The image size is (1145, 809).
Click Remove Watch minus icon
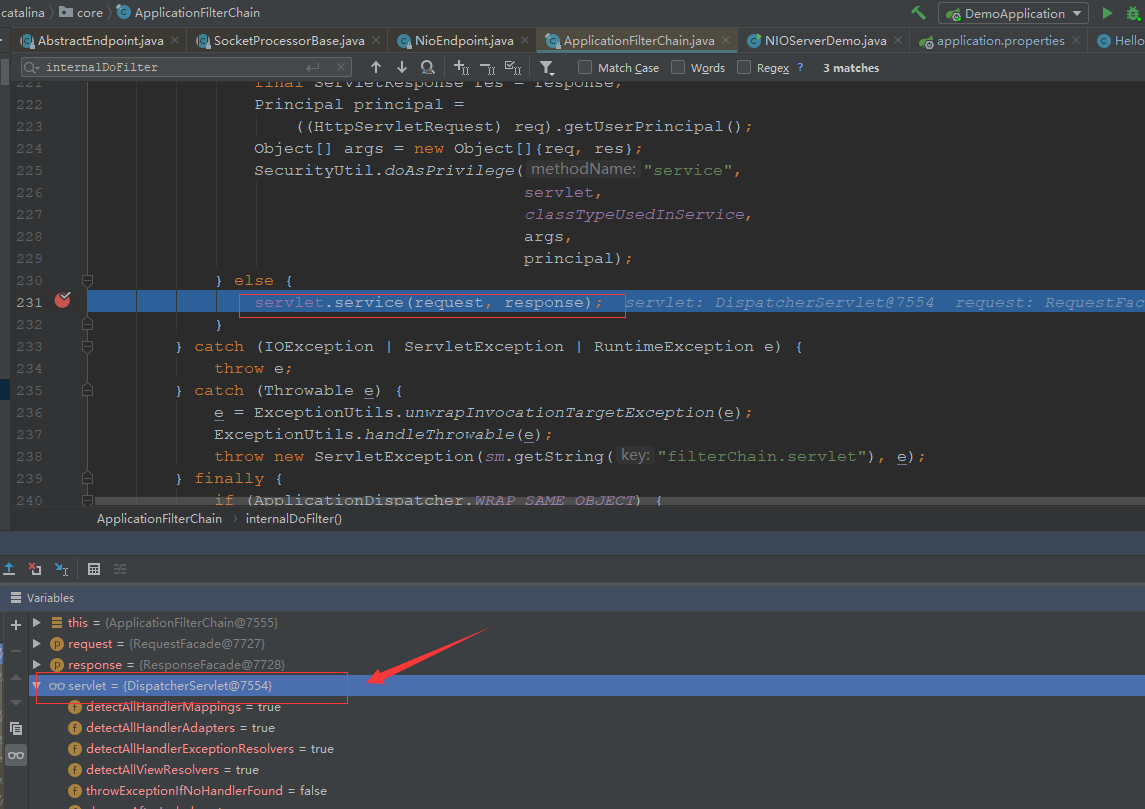tap(16, 651)
